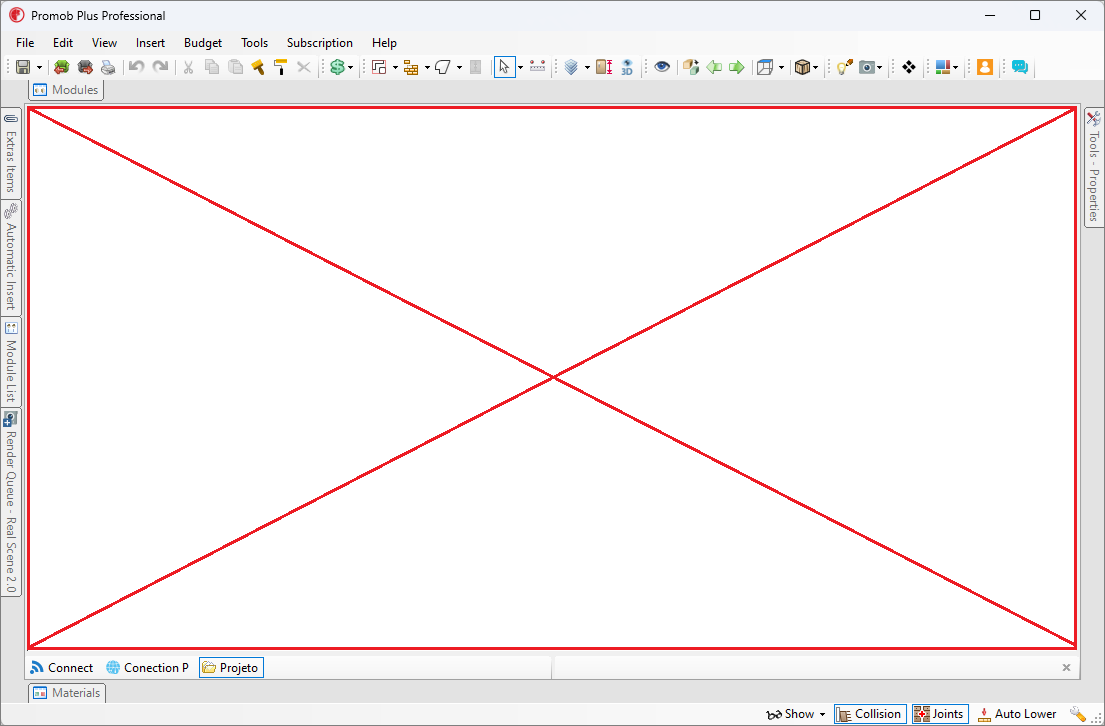
Task: Click the clipboard Paste icon
Action: [x=236, y=67]
